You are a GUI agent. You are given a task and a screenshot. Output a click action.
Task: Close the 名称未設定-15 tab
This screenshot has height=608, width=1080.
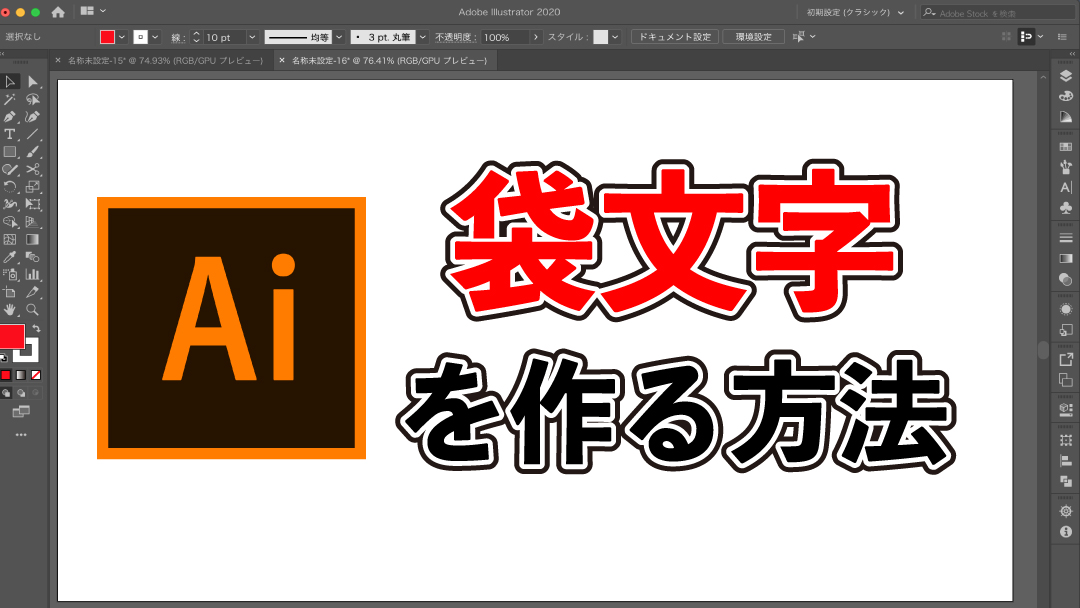tap(58, 61)
